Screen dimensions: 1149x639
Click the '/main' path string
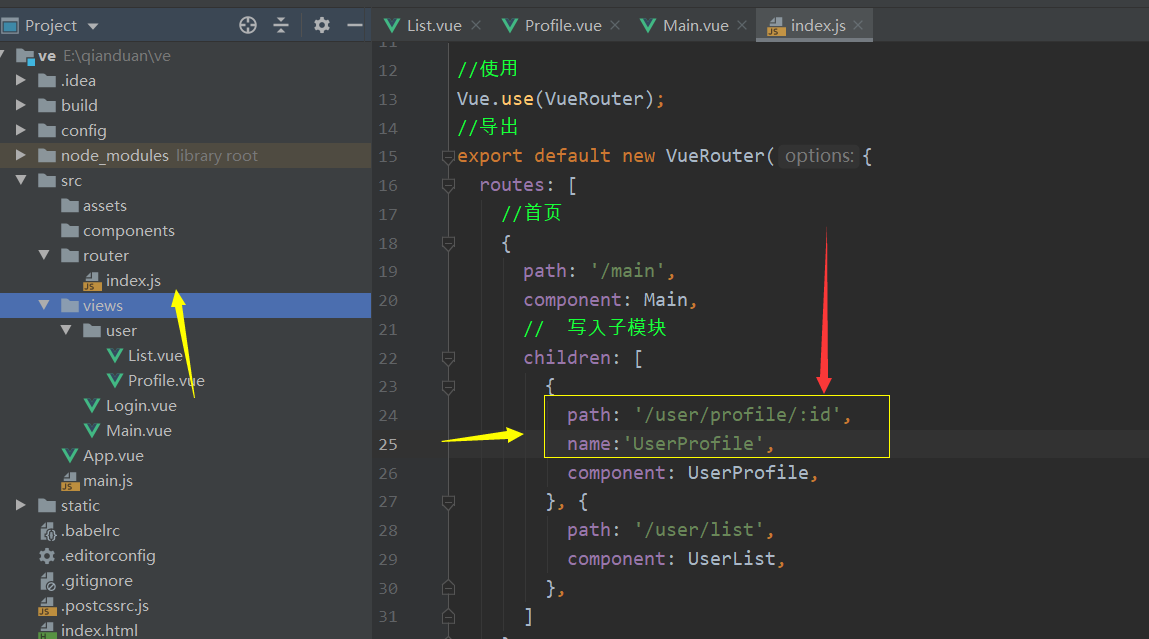[x=628, y=271]
